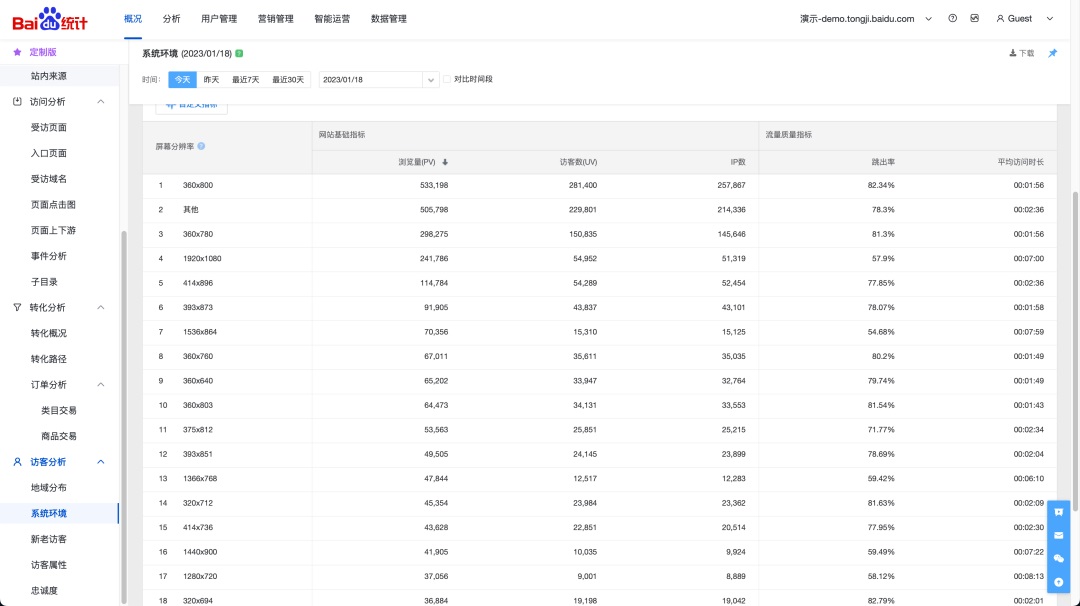
Task: Click the 下载 download button
Action: pyautogui.click(x=1021, y=53)
